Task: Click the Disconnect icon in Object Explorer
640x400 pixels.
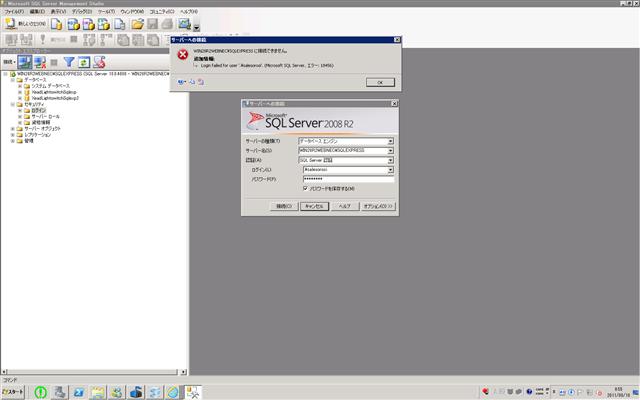Action: (x=39, y=61)
